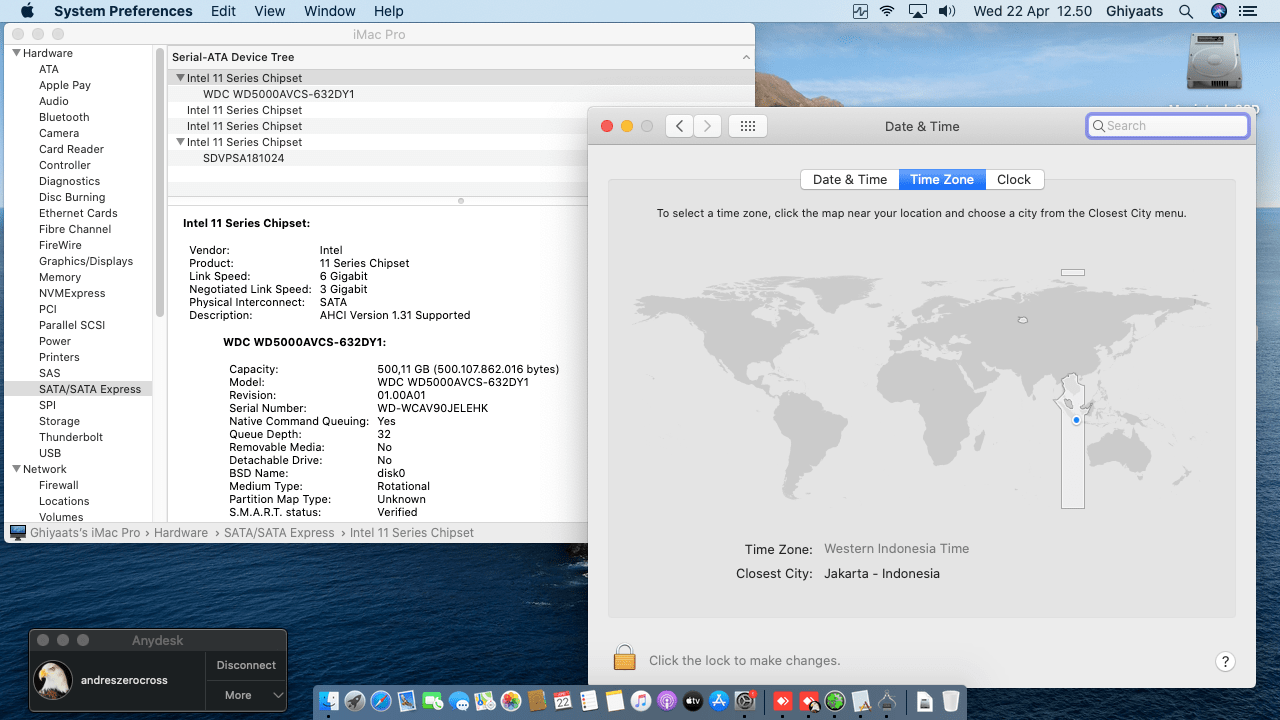Open Maps from the Dock
This screenshot has width=1280, height=720.
click(x=485, y=702)
